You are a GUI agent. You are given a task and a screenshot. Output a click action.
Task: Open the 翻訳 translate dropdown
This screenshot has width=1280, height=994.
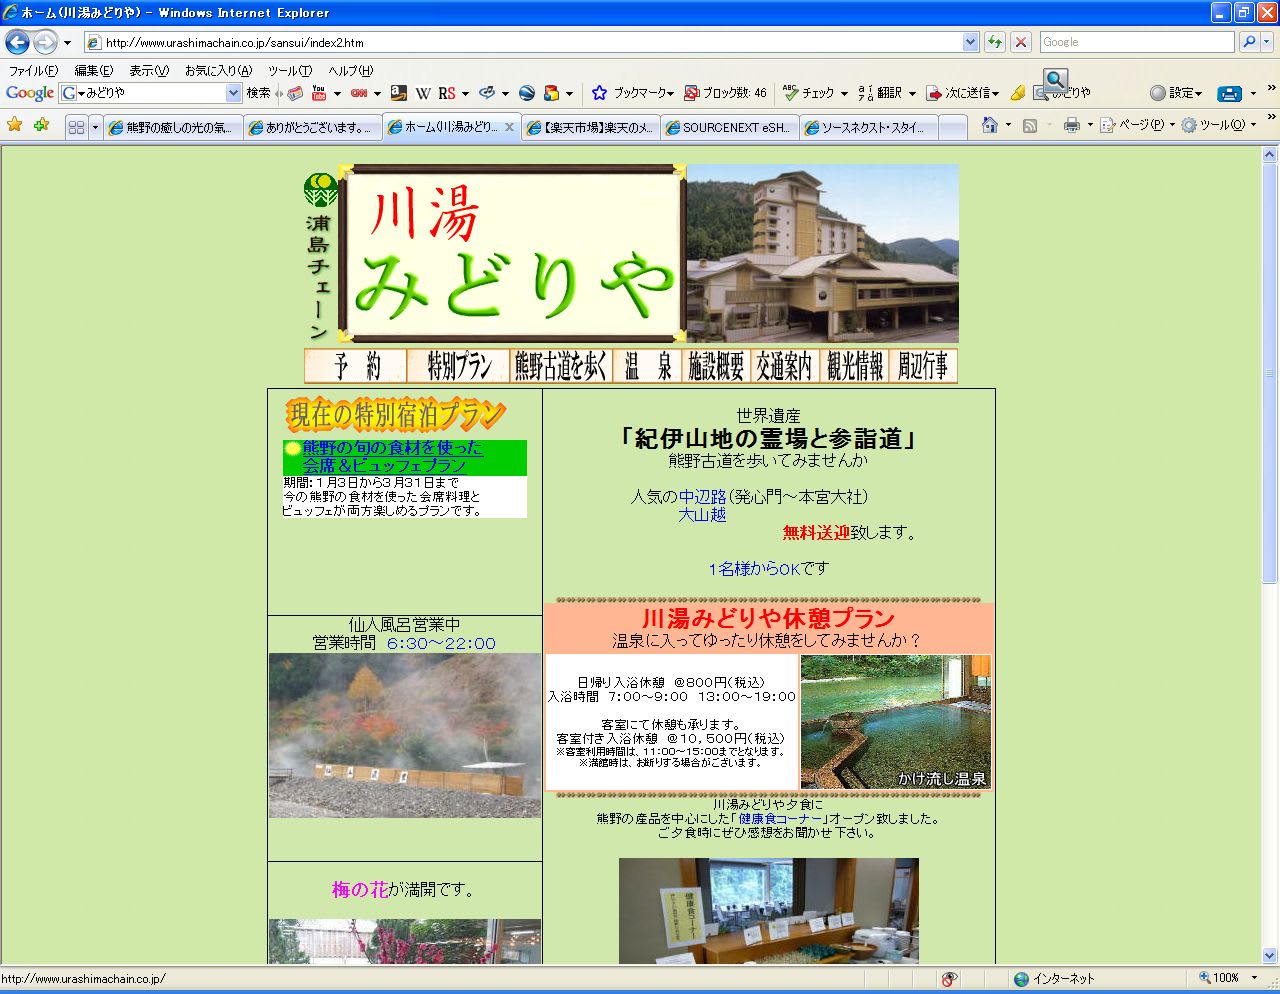coord(887,93)
